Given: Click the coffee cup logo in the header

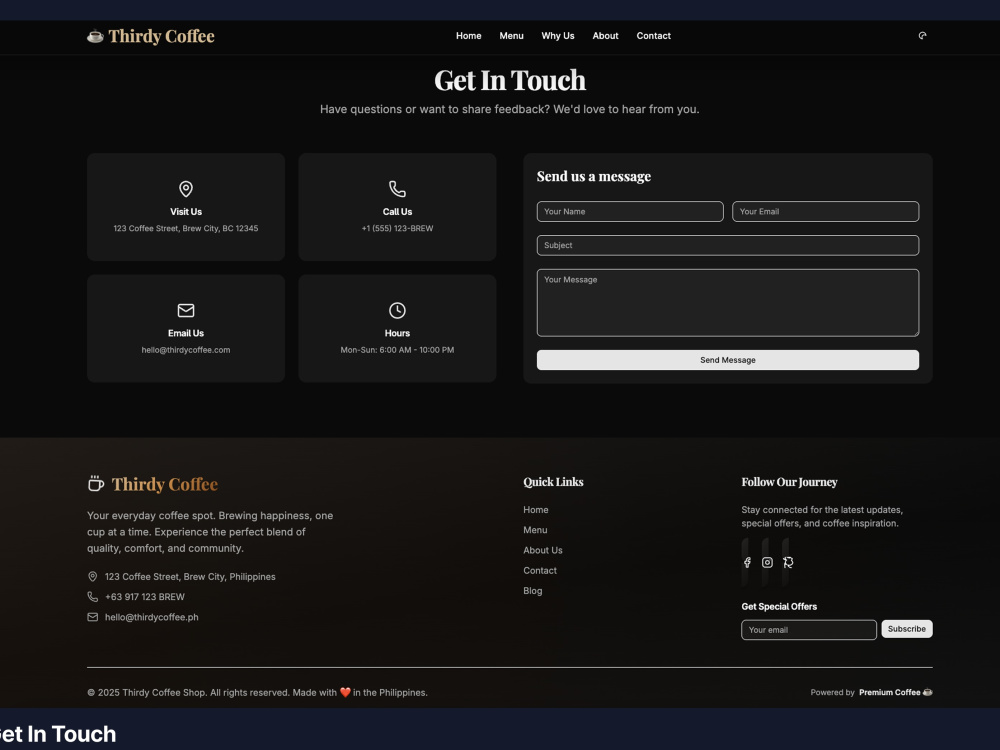Looking at the screenshot, I should click(95, 36).
